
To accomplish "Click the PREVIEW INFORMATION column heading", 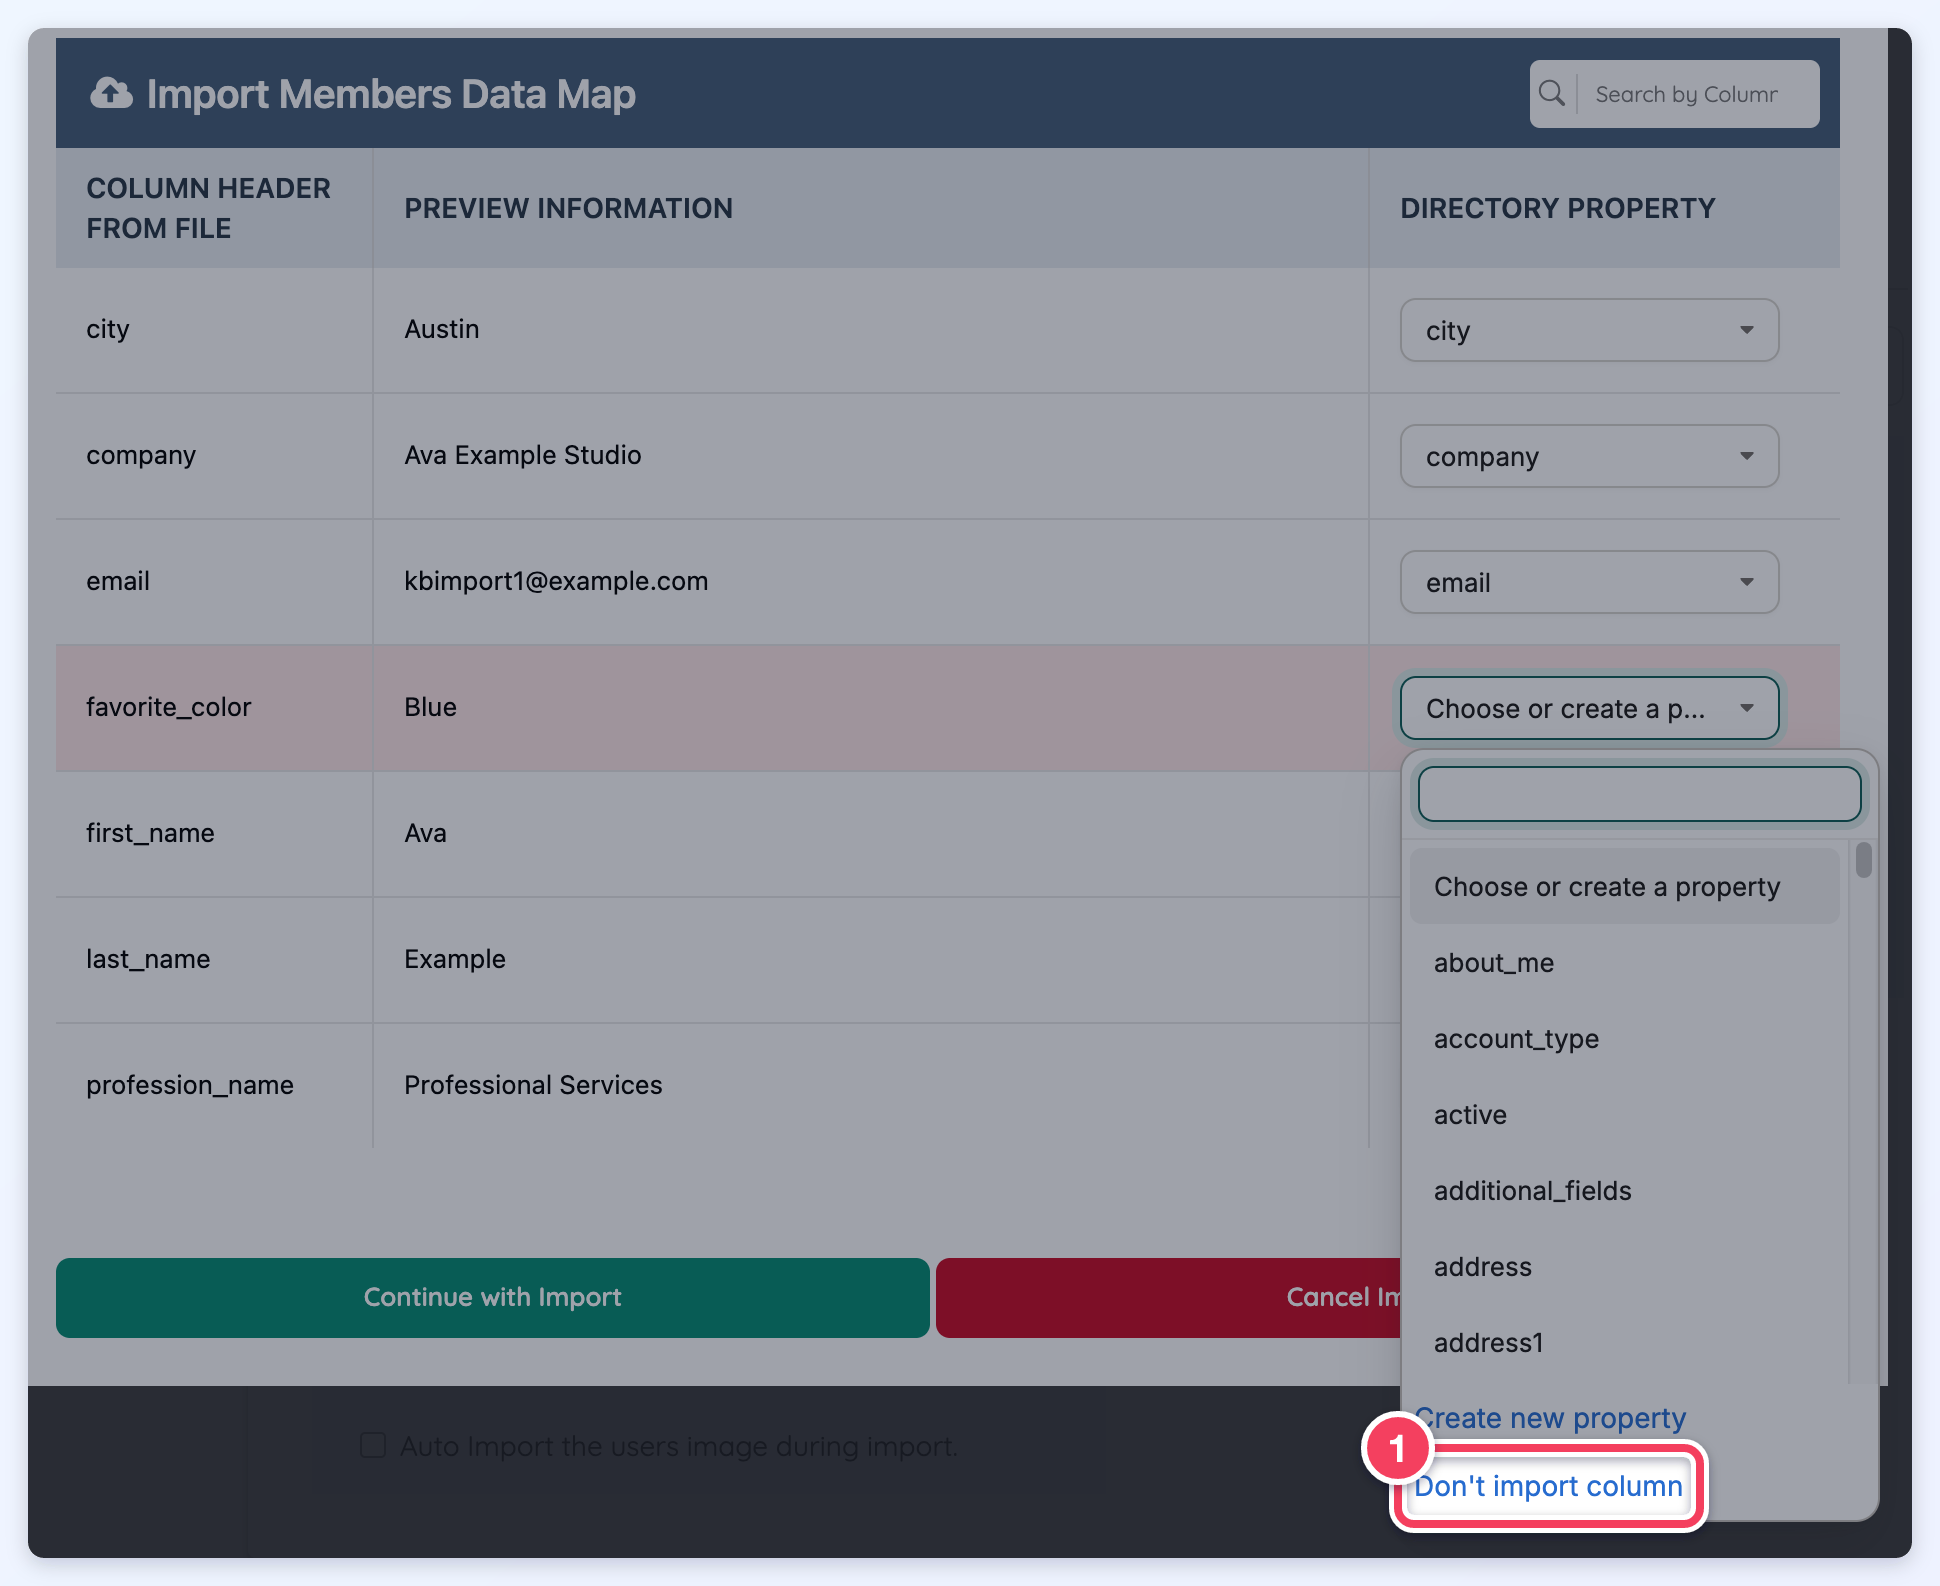I will [568, 208].
